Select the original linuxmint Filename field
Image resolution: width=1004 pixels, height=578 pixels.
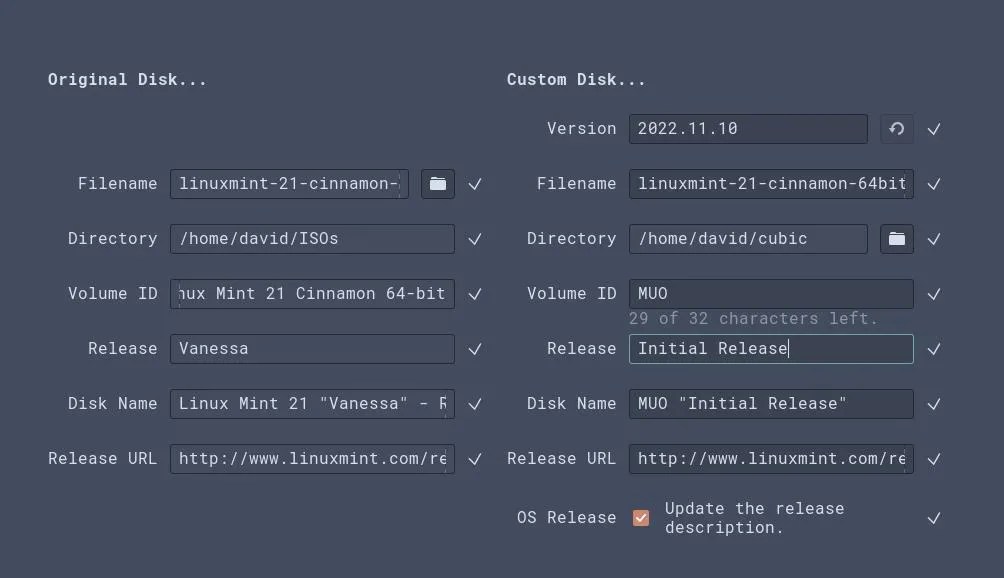(288, 183)
